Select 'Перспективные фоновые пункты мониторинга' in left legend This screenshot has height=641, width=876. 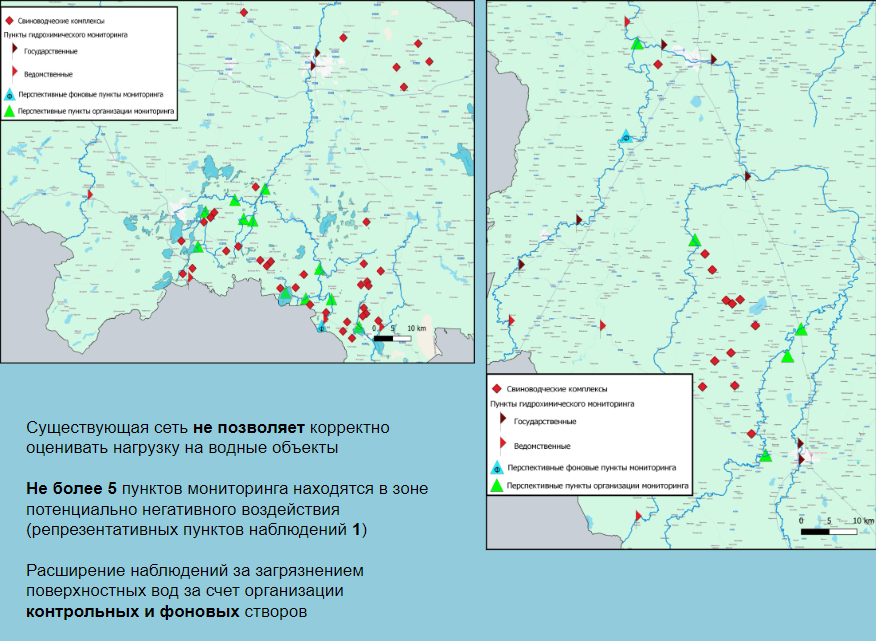click(91, 94)
